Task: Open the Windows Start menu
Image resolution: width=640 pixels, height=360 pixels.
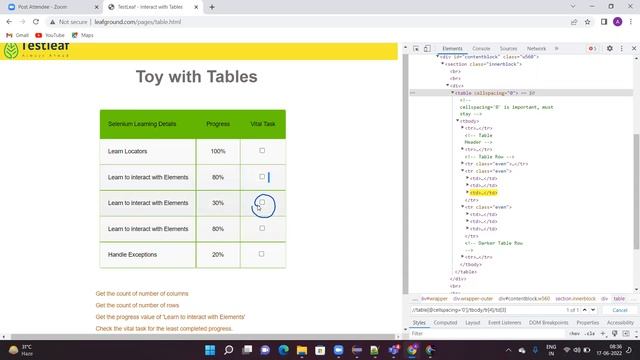Action: coord(210,350)
